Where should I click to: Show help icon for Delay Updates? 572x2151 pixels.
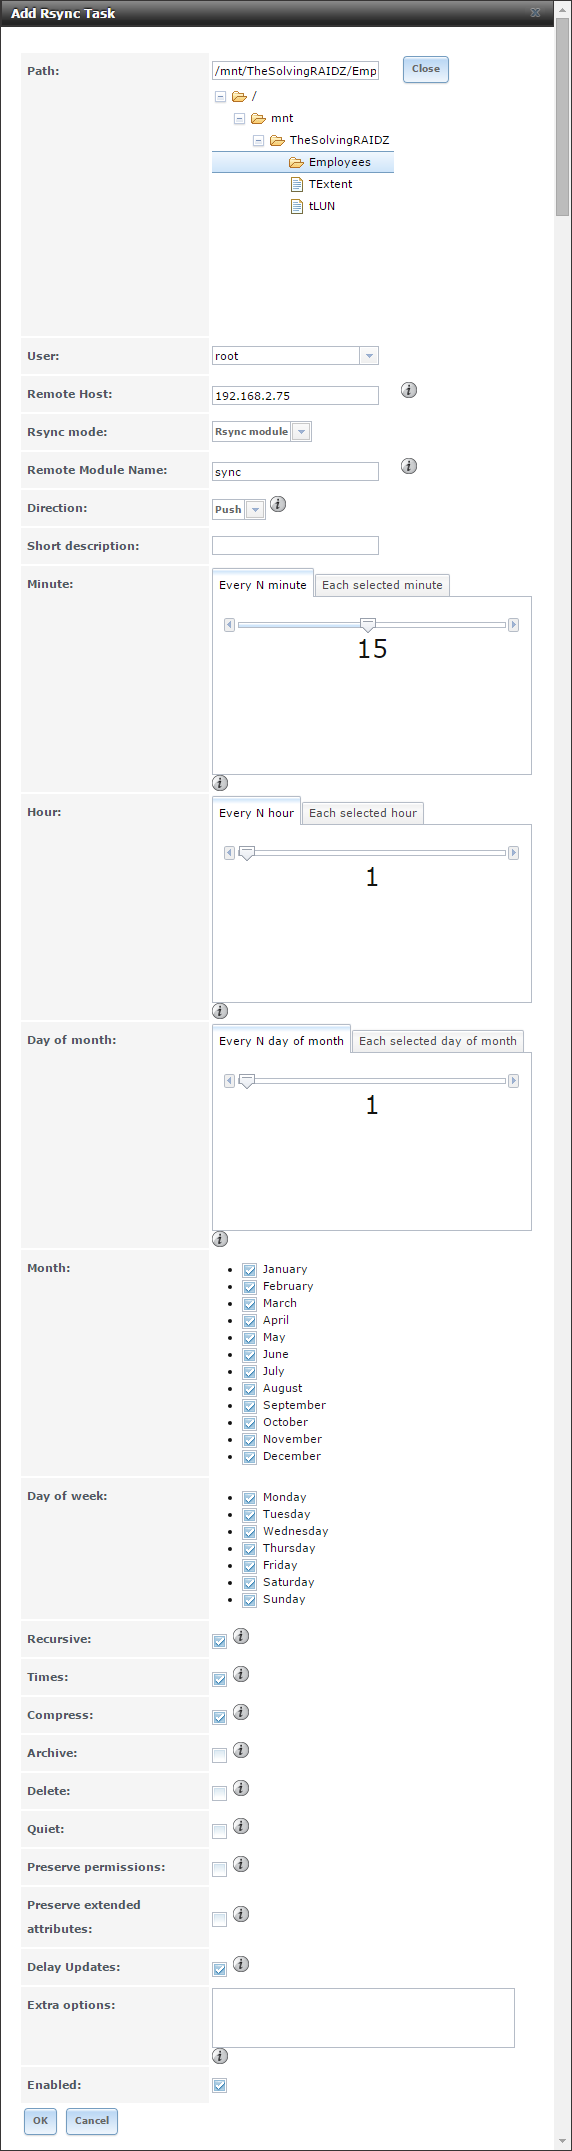pyautogui.click(x=241, y=1964)
